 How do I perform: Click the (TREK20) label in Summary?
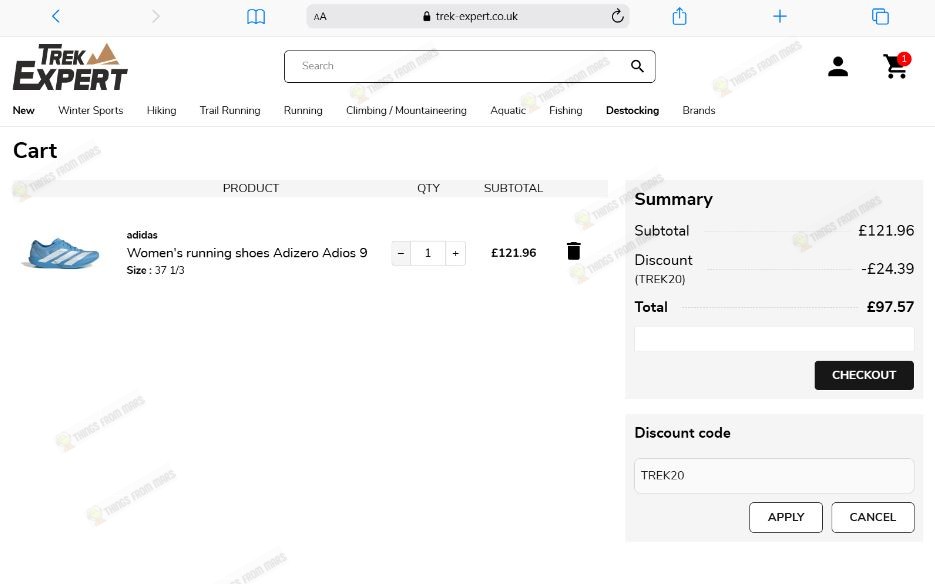pos(660,279)
